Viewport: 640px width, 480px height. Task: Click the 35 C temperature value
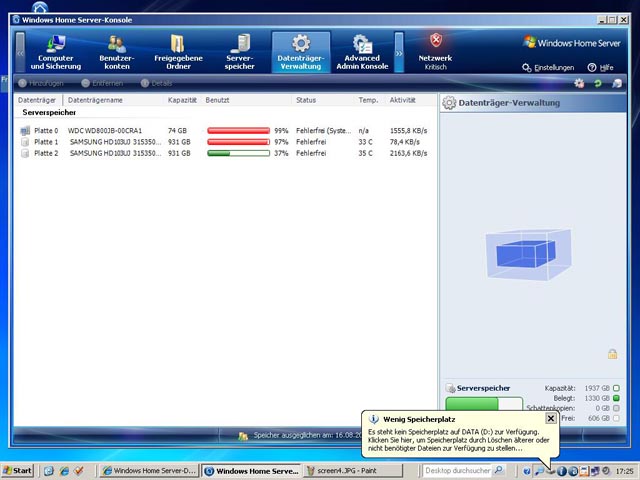pos(365,153)
